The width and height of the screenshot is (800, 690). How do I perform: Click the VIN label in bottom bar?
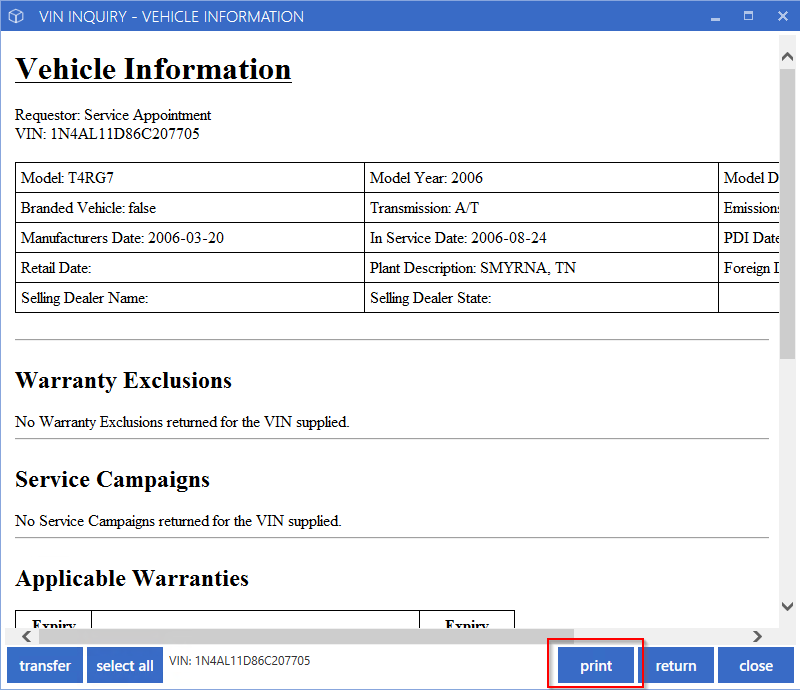coord(239,661)
